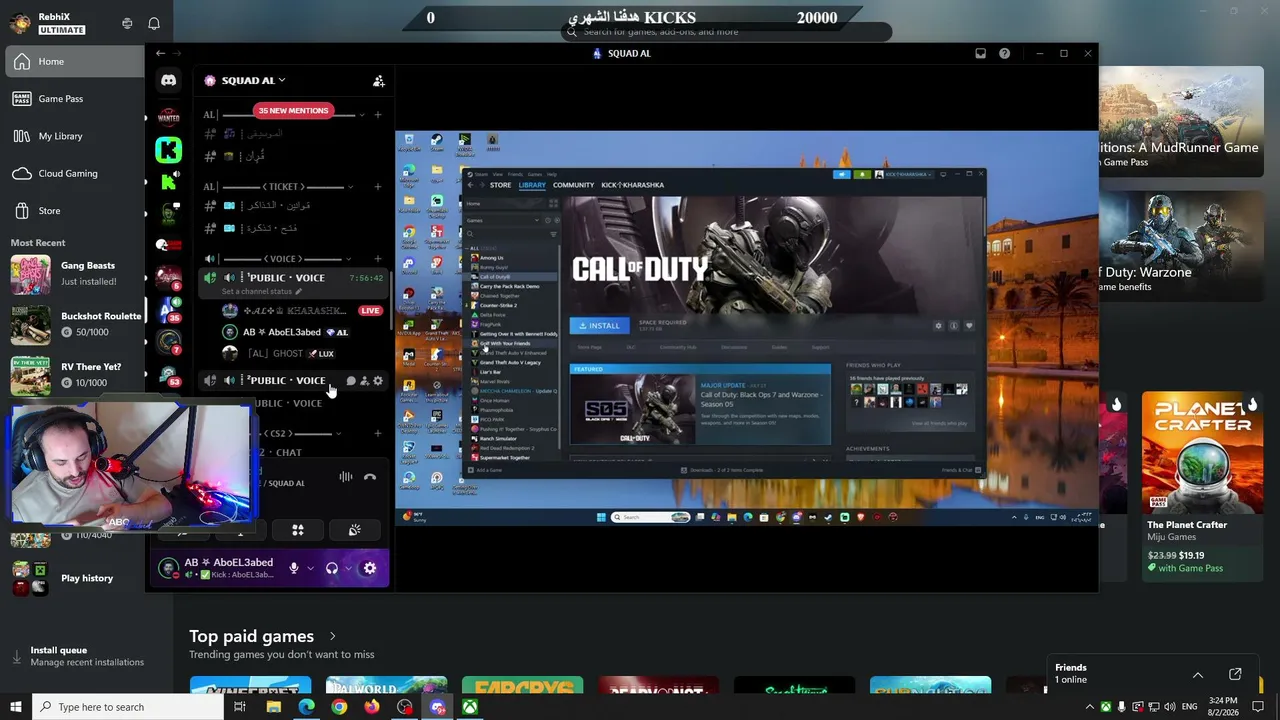
Task: Open Microsoft Edge from taskbar
Action: pos(306,707)
